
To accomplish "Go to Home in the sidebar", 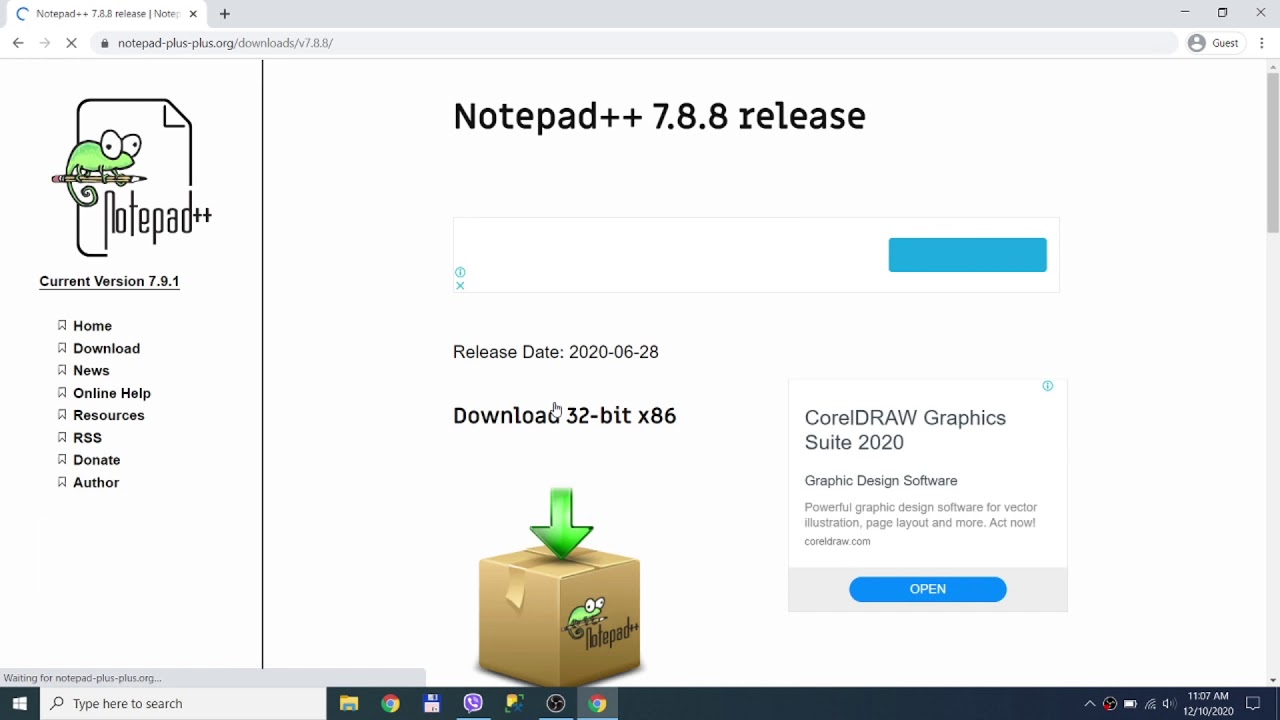I will point(92,326).
